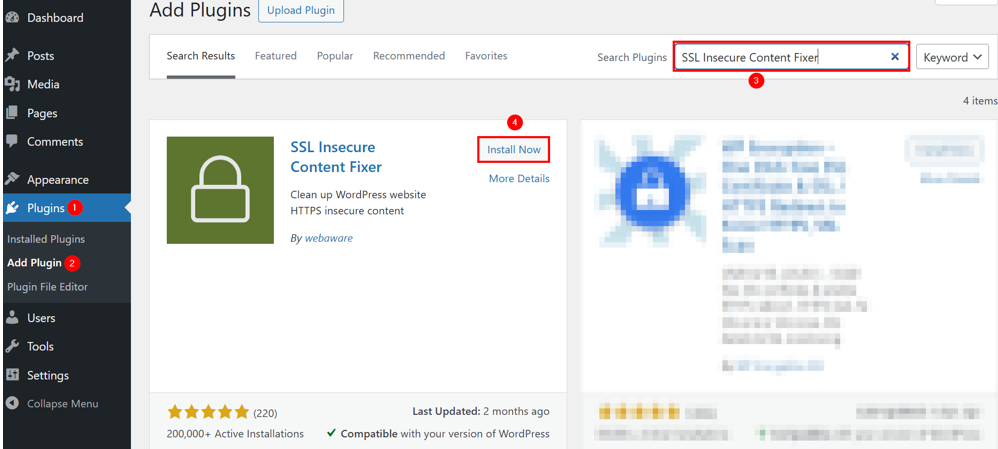
Task: Click the Comments speech bubble icon
Action: point(11,141)
